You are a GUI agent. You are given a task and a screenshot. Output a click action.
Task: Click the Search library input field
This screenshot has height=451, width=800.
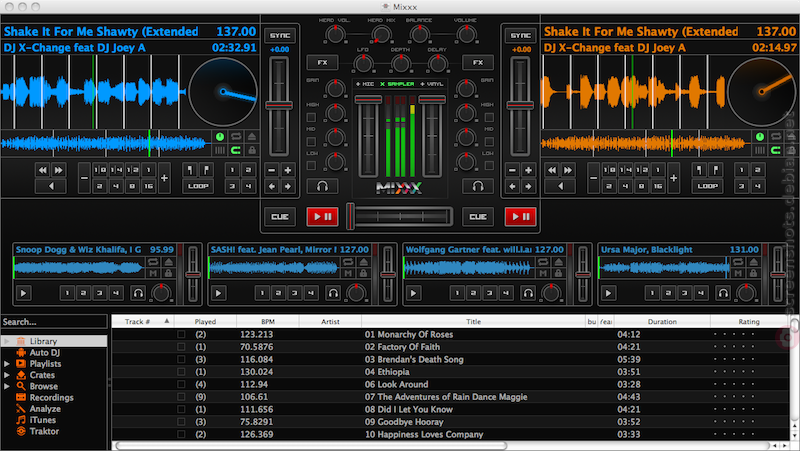[x=54, y=322]
